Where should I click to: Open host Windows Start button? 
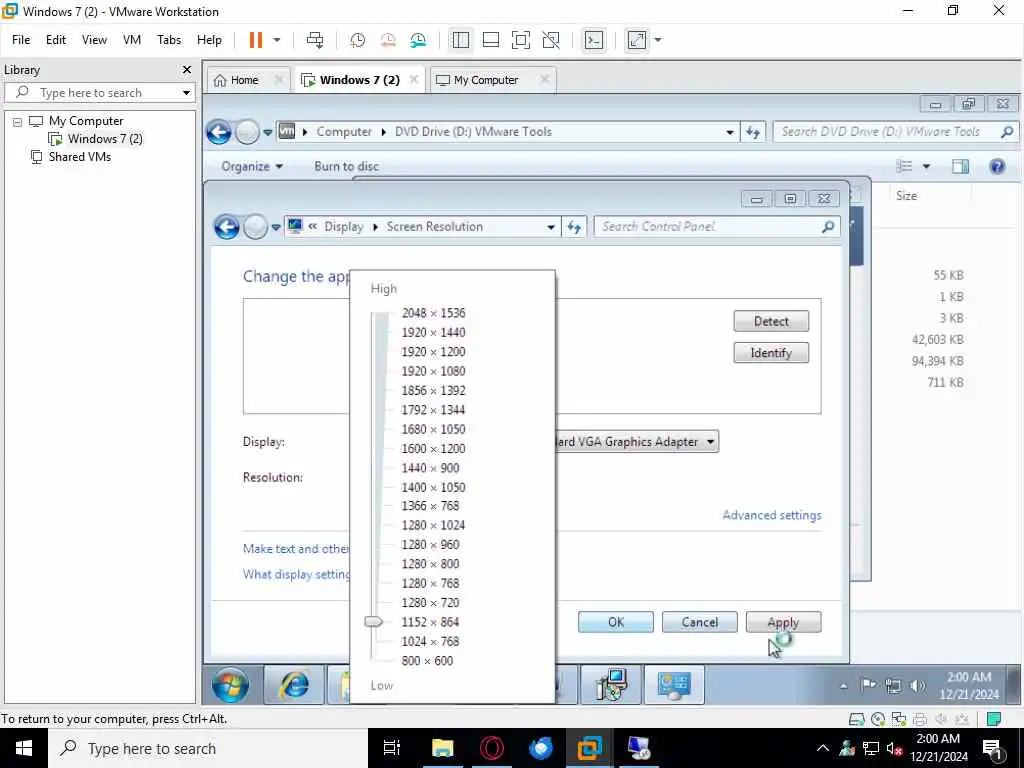[x=24, y=748]
